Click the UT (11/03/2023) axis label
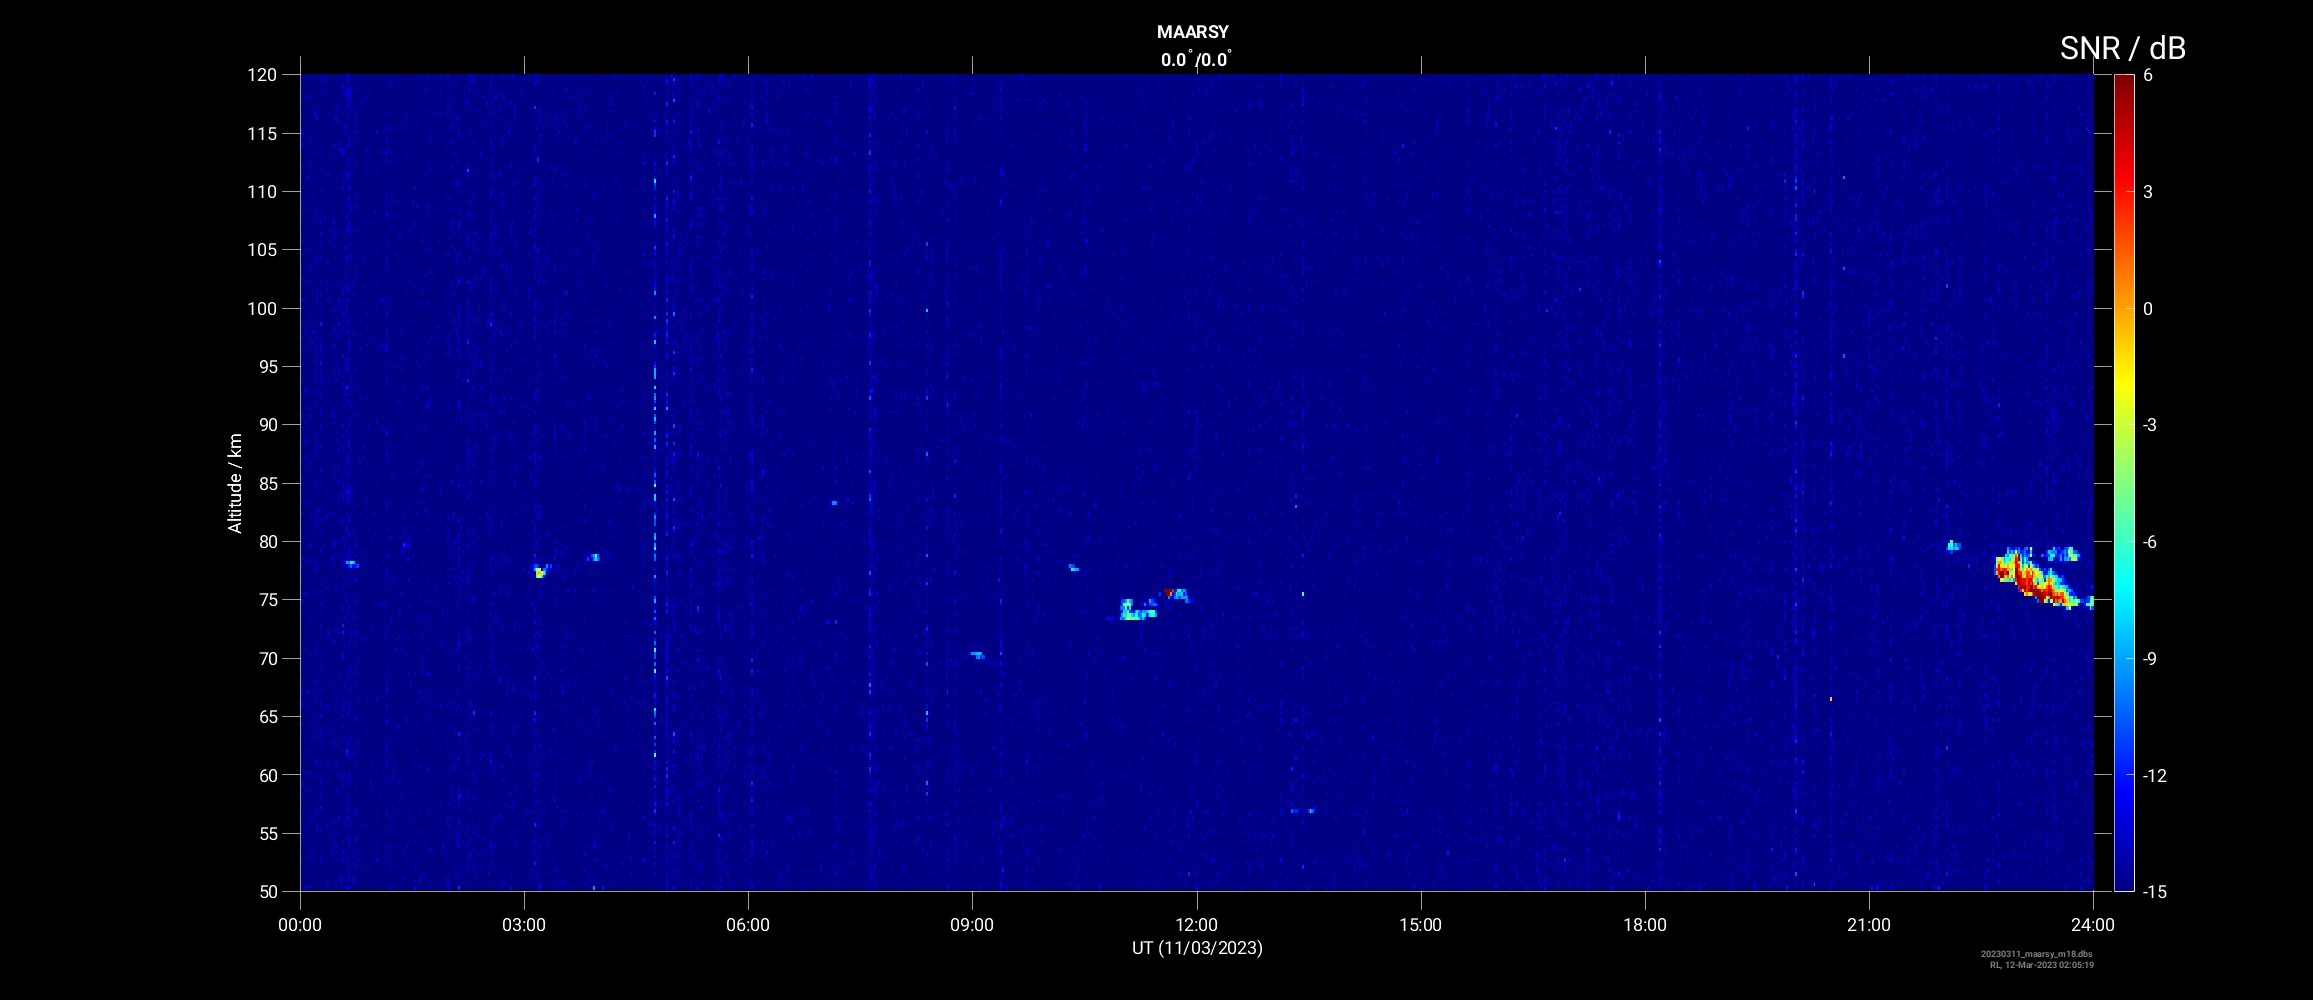The height and width of the screenshot is (1000, 2313). coord(1197,948)
